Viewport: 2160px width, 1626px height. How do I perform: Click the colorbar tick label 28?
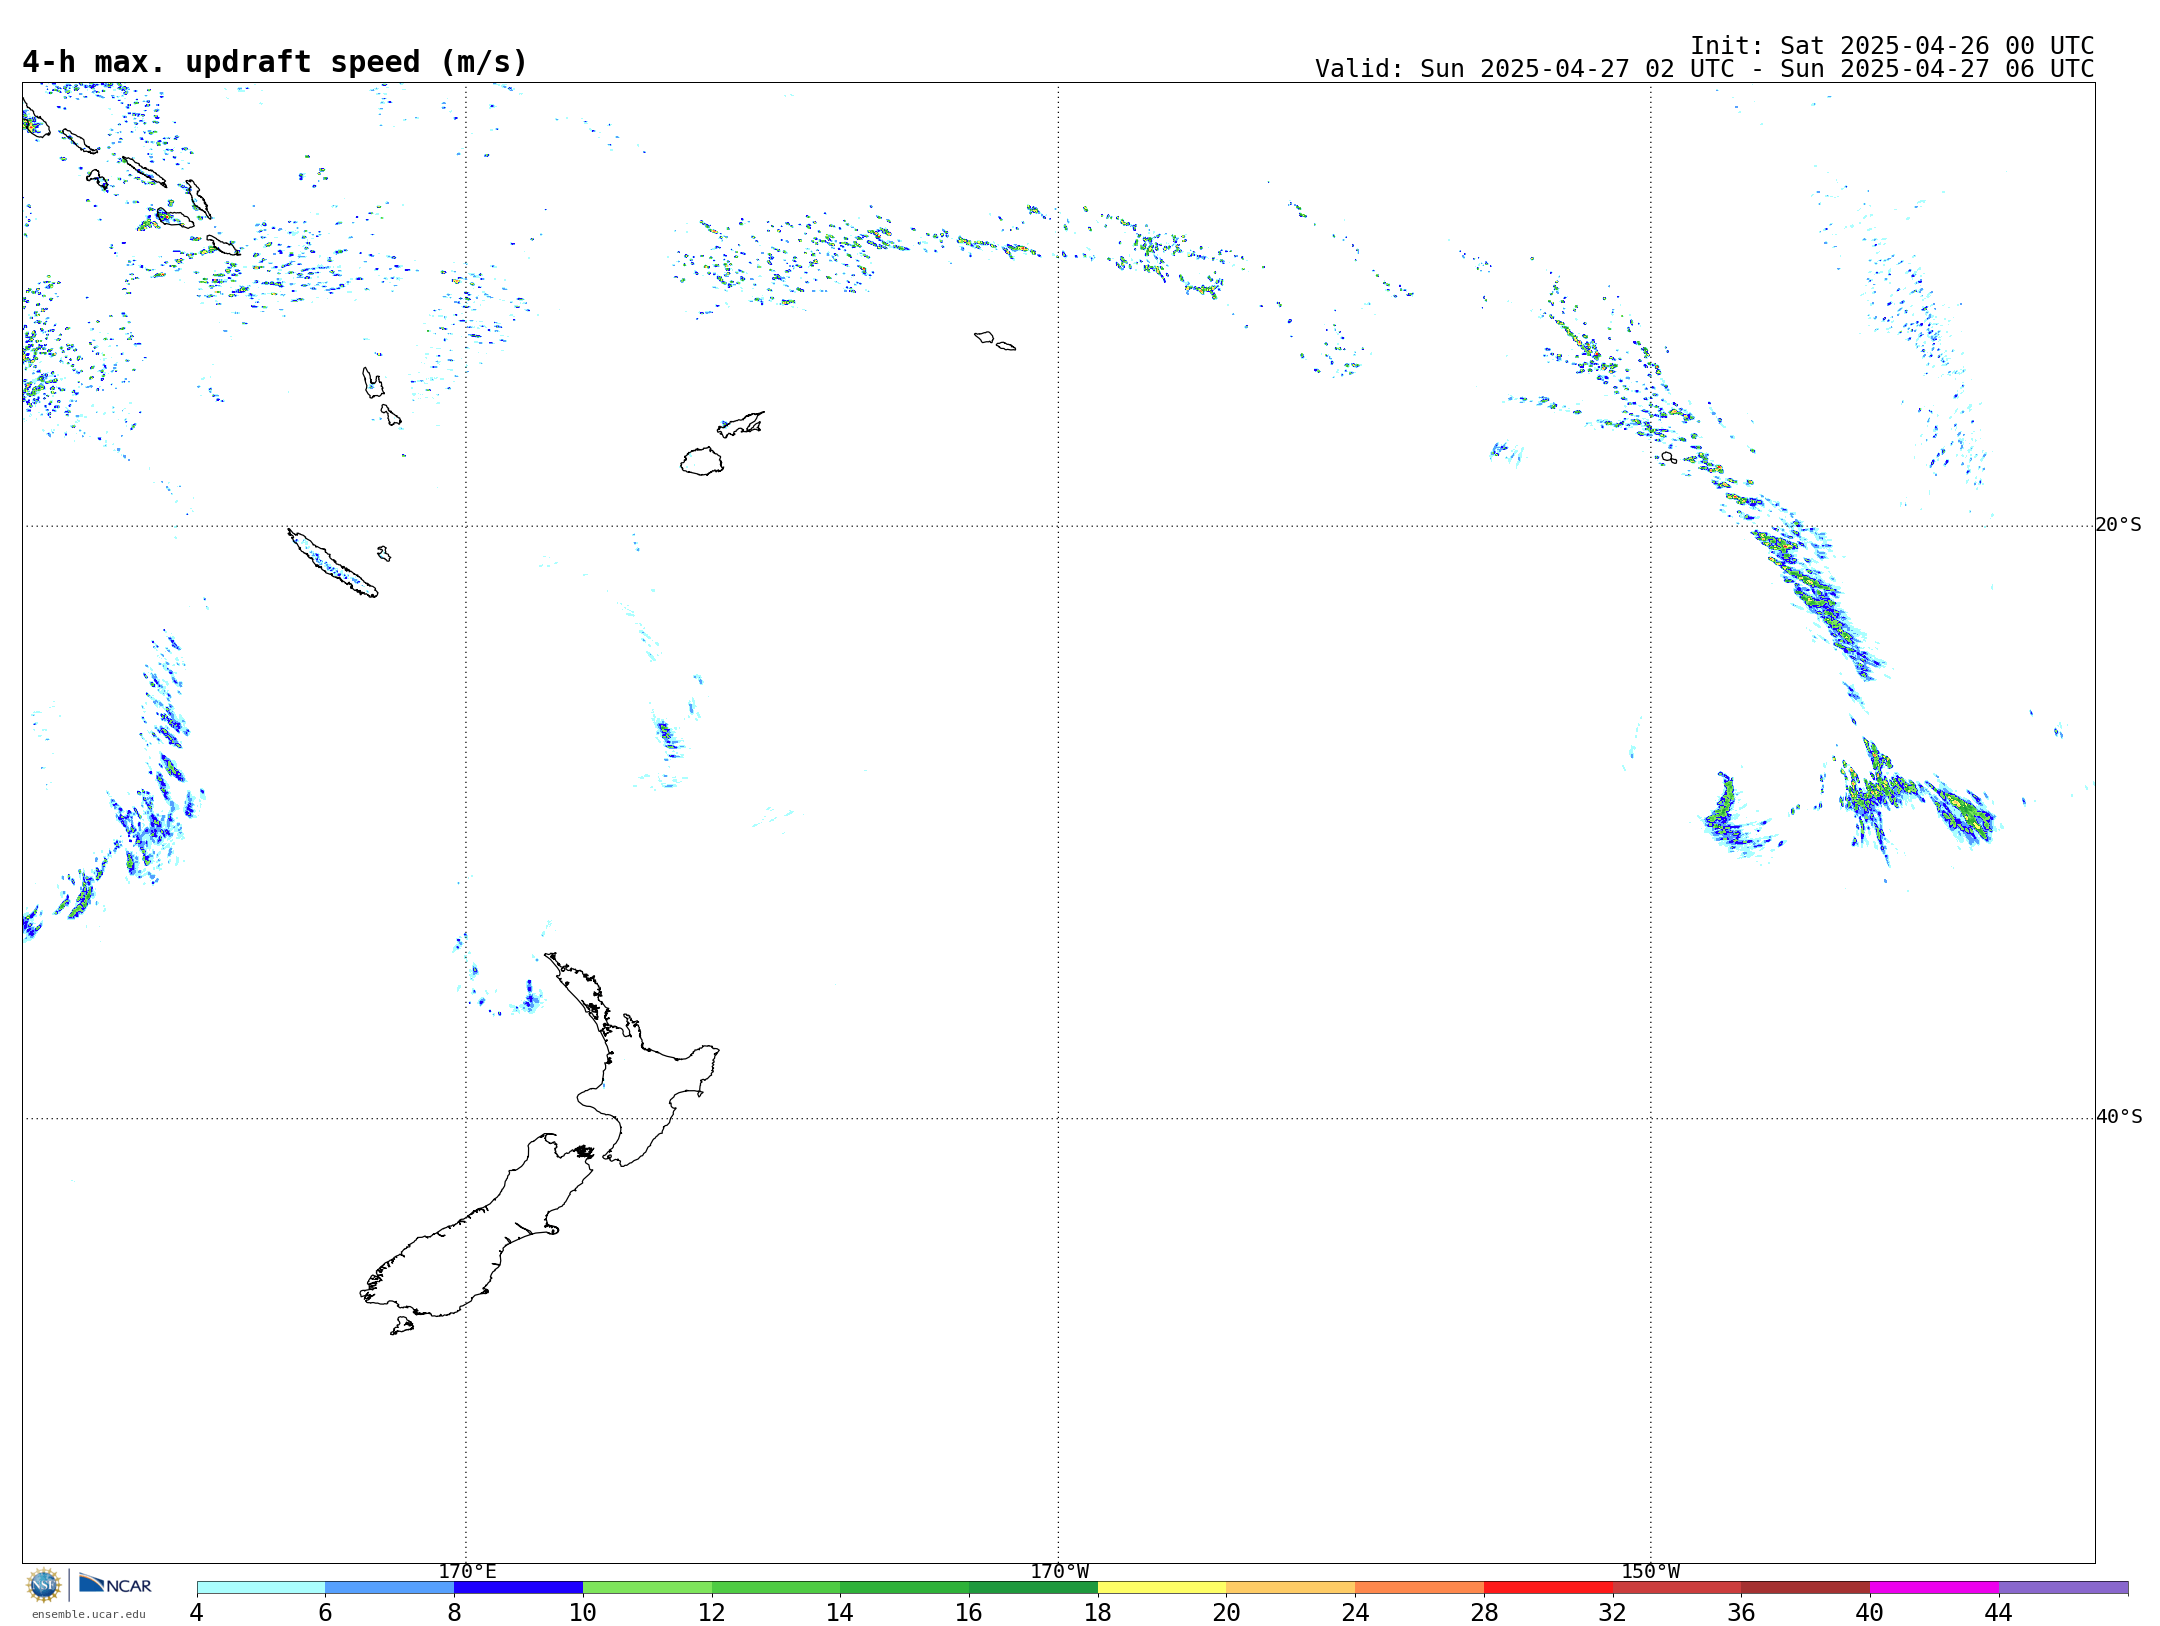pos(1484,1612)
